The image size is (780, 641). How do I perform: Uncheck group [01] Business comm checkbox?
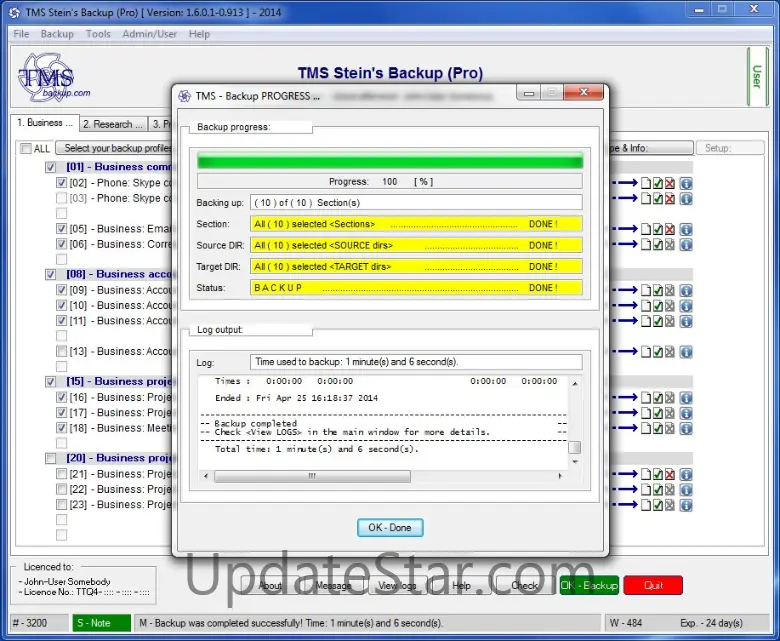pyautogui.click(x=50, y=167)
